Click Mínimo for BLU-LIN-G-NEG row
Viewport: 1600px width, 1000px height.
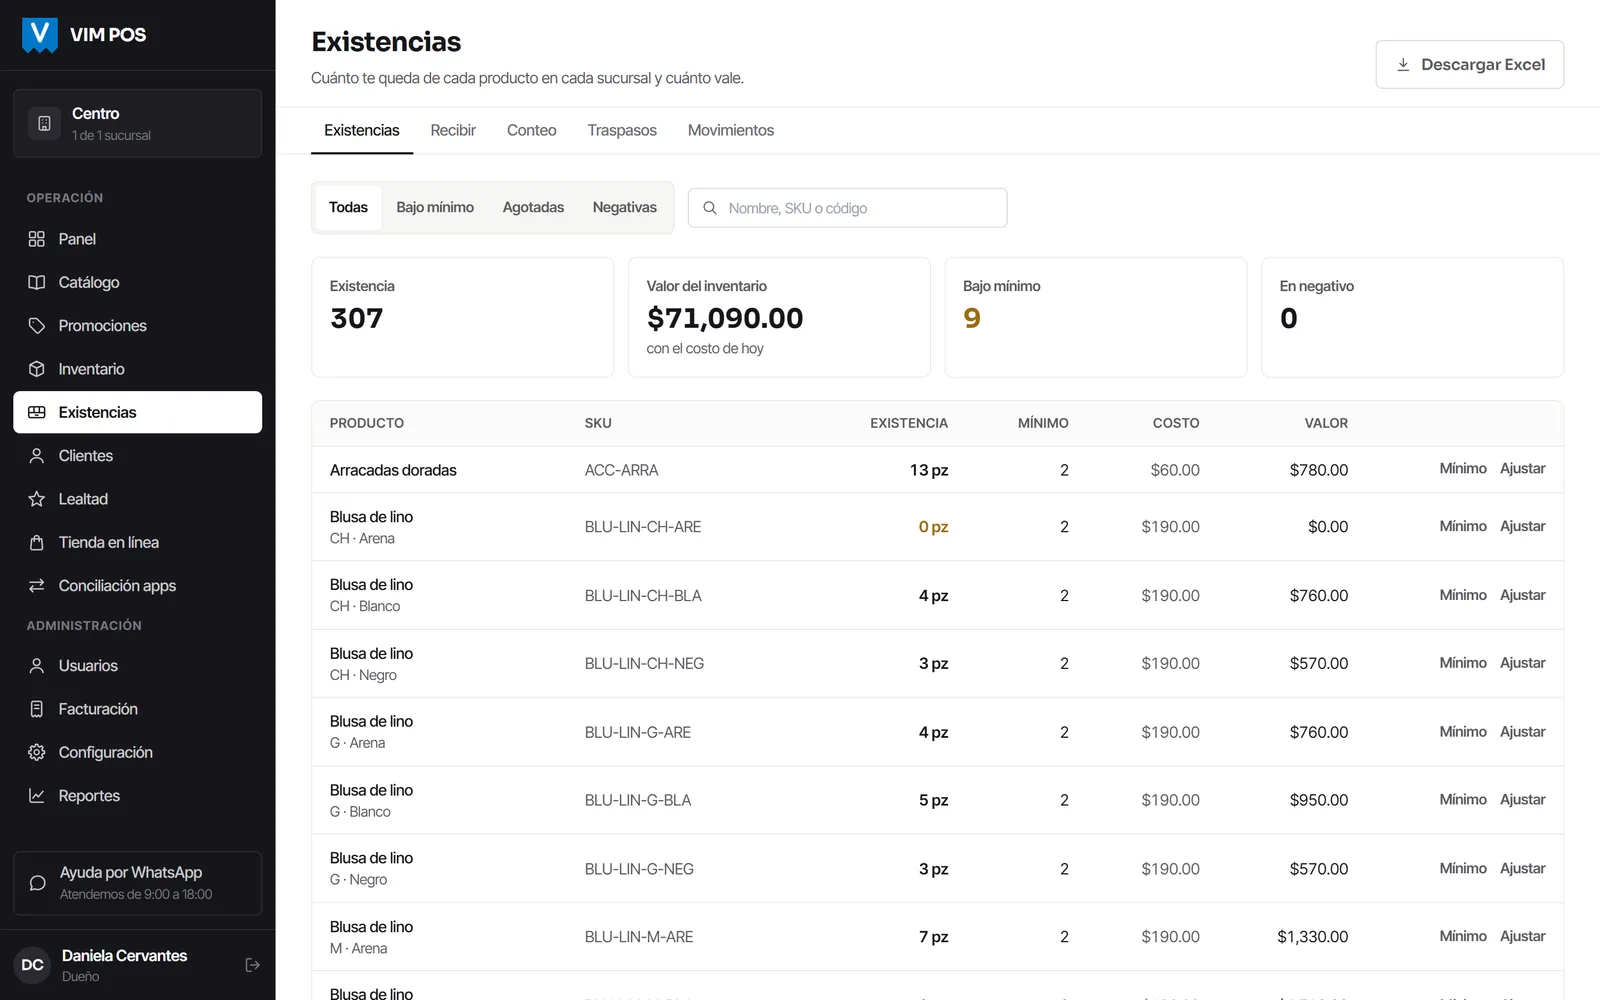1463,868
